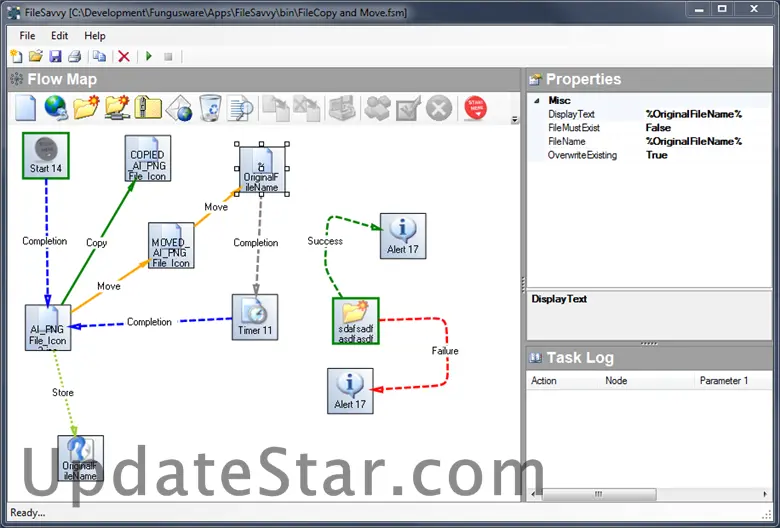The height and width of the screenshot is (528, 780).
Task: Select the AI_PNG File_Icon source node
Action: point(48,327)
